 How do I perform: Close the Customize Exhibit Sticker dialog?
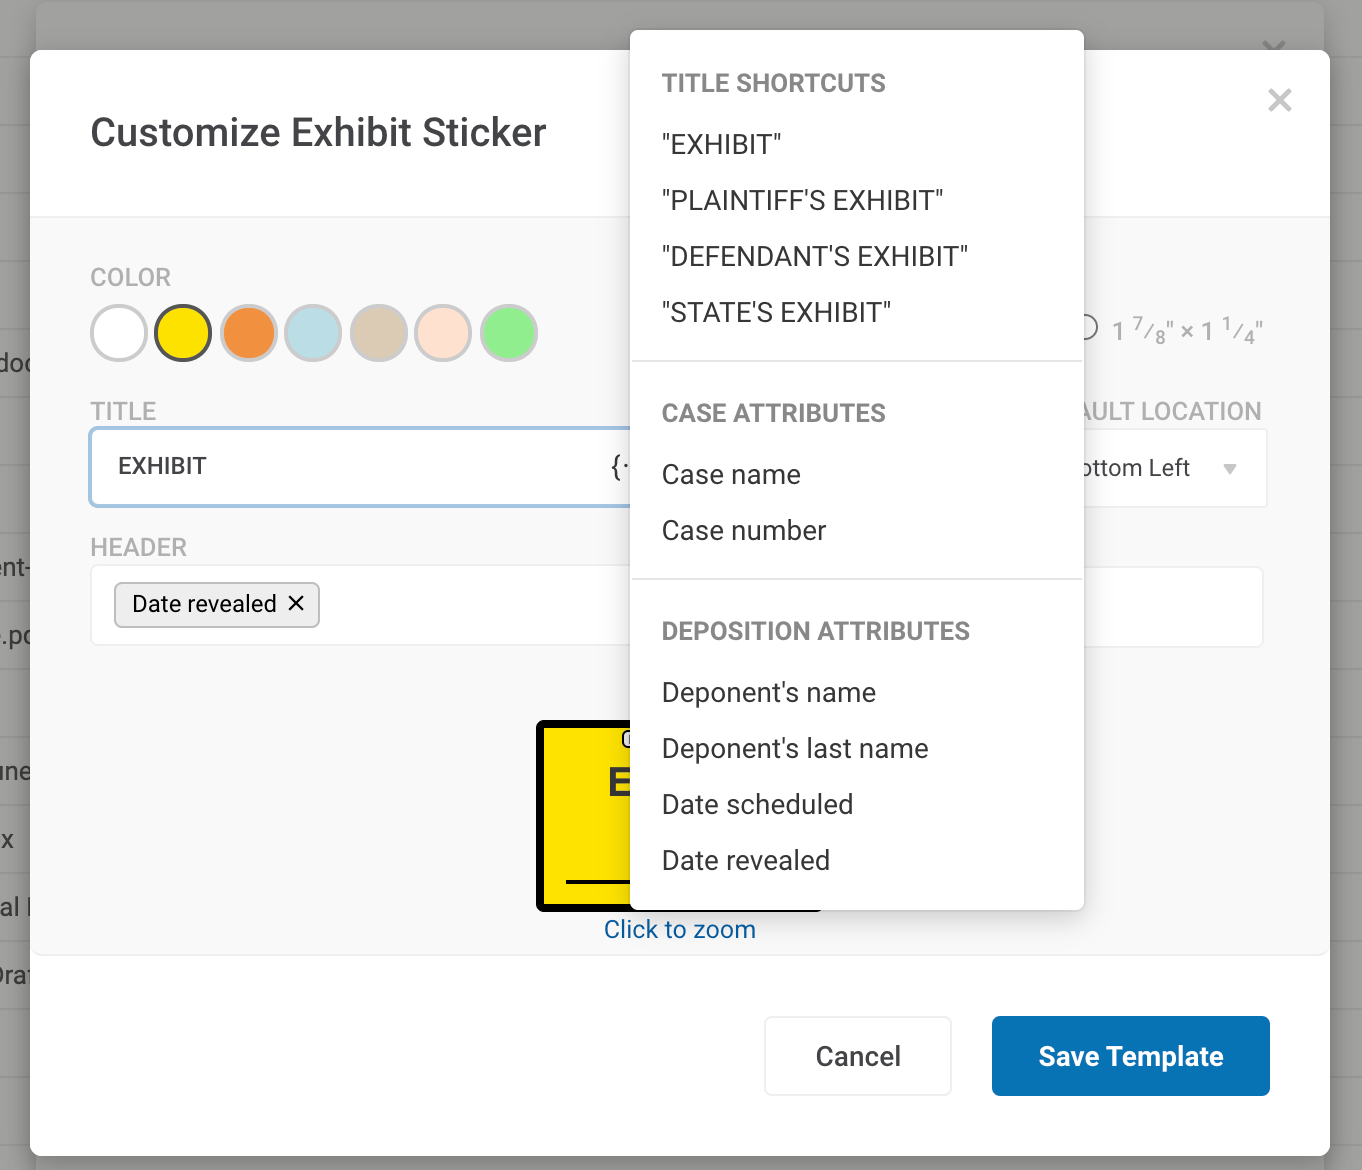pos(1279,100)
